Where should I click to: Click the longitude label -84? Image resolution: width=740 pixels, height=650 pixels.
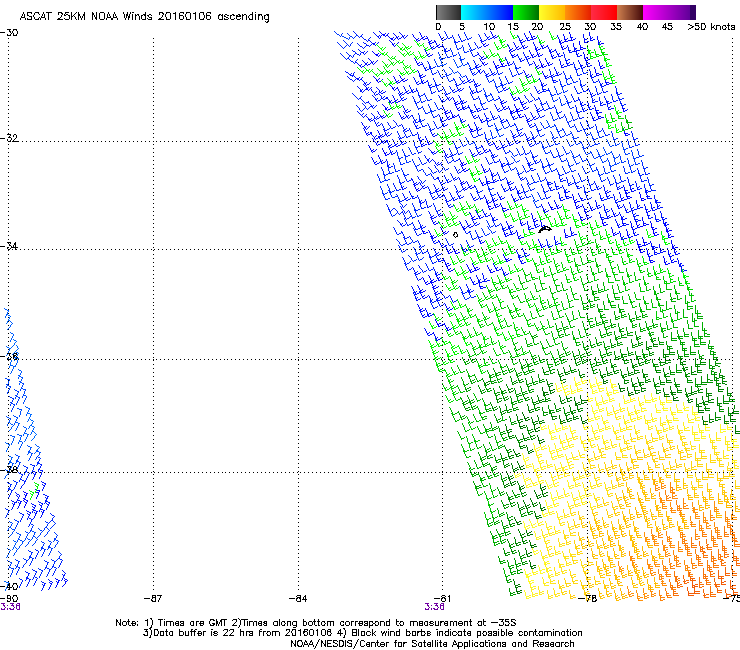(298, 598)
